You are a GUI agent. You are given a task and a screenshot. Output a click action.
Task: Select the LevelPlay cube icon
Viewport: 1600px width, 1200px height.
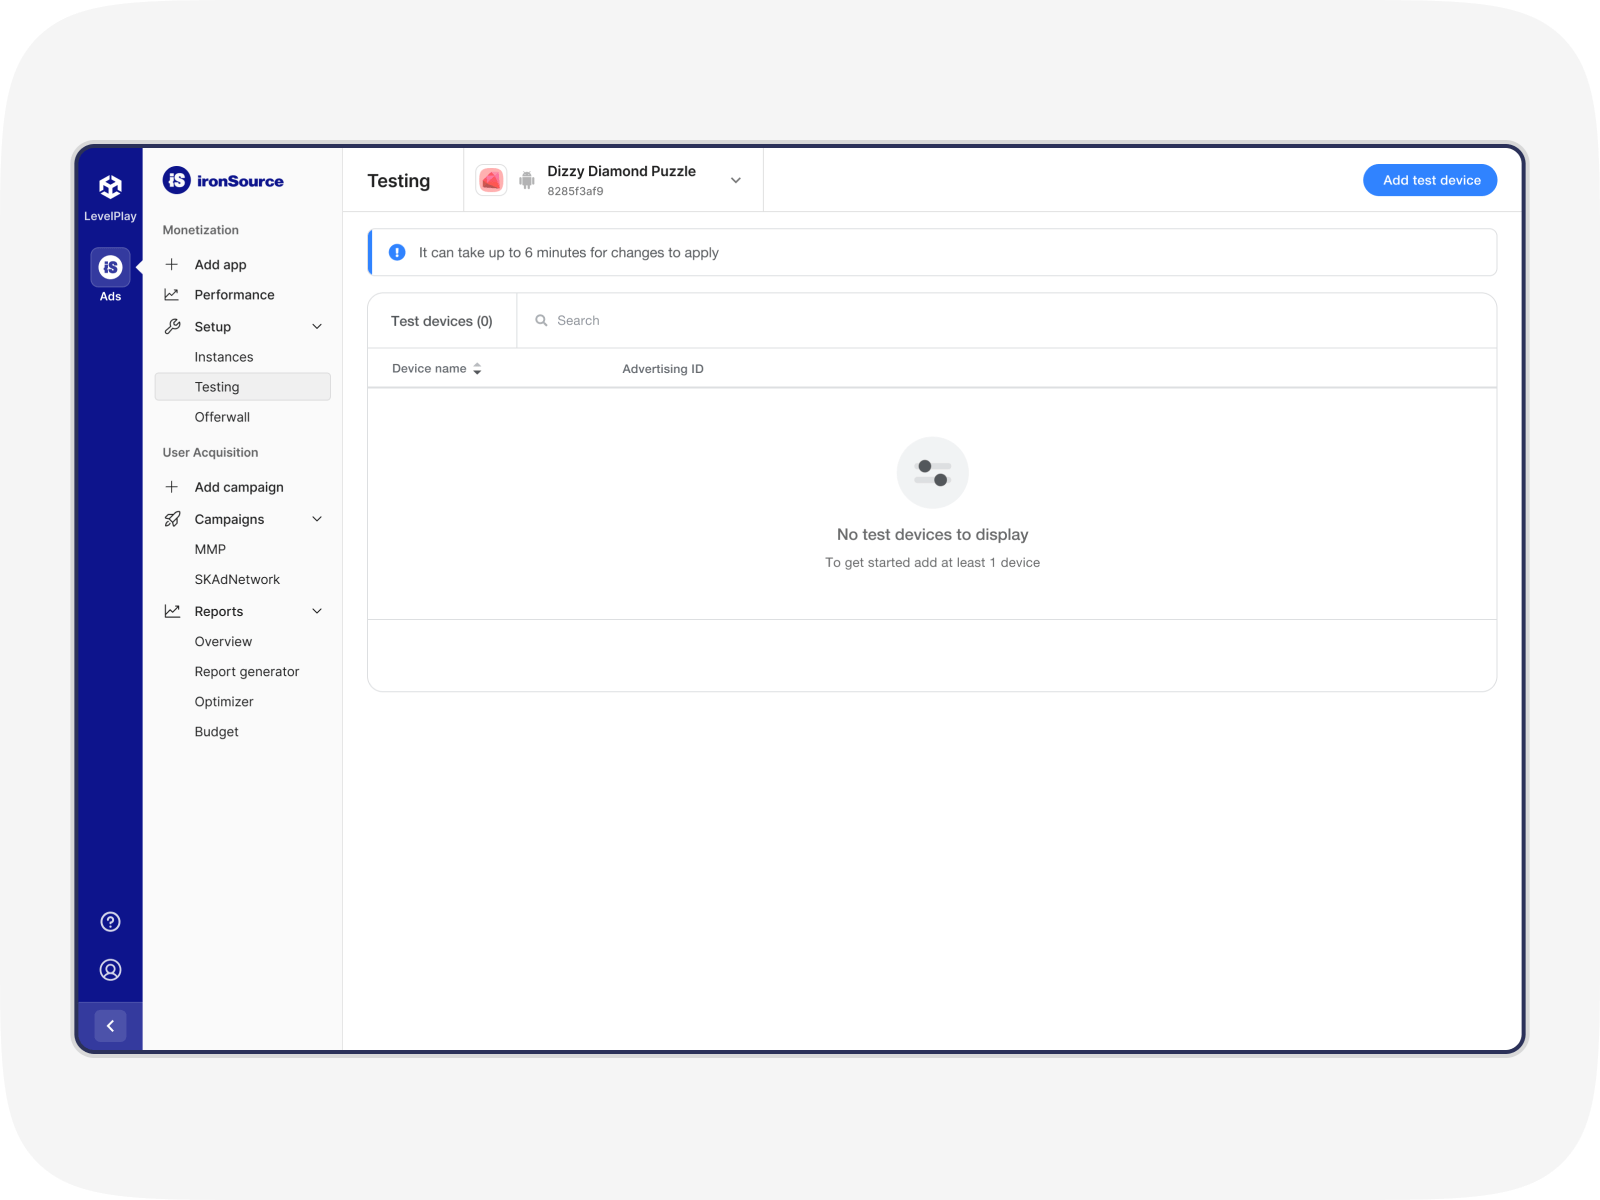coord(110,186)
